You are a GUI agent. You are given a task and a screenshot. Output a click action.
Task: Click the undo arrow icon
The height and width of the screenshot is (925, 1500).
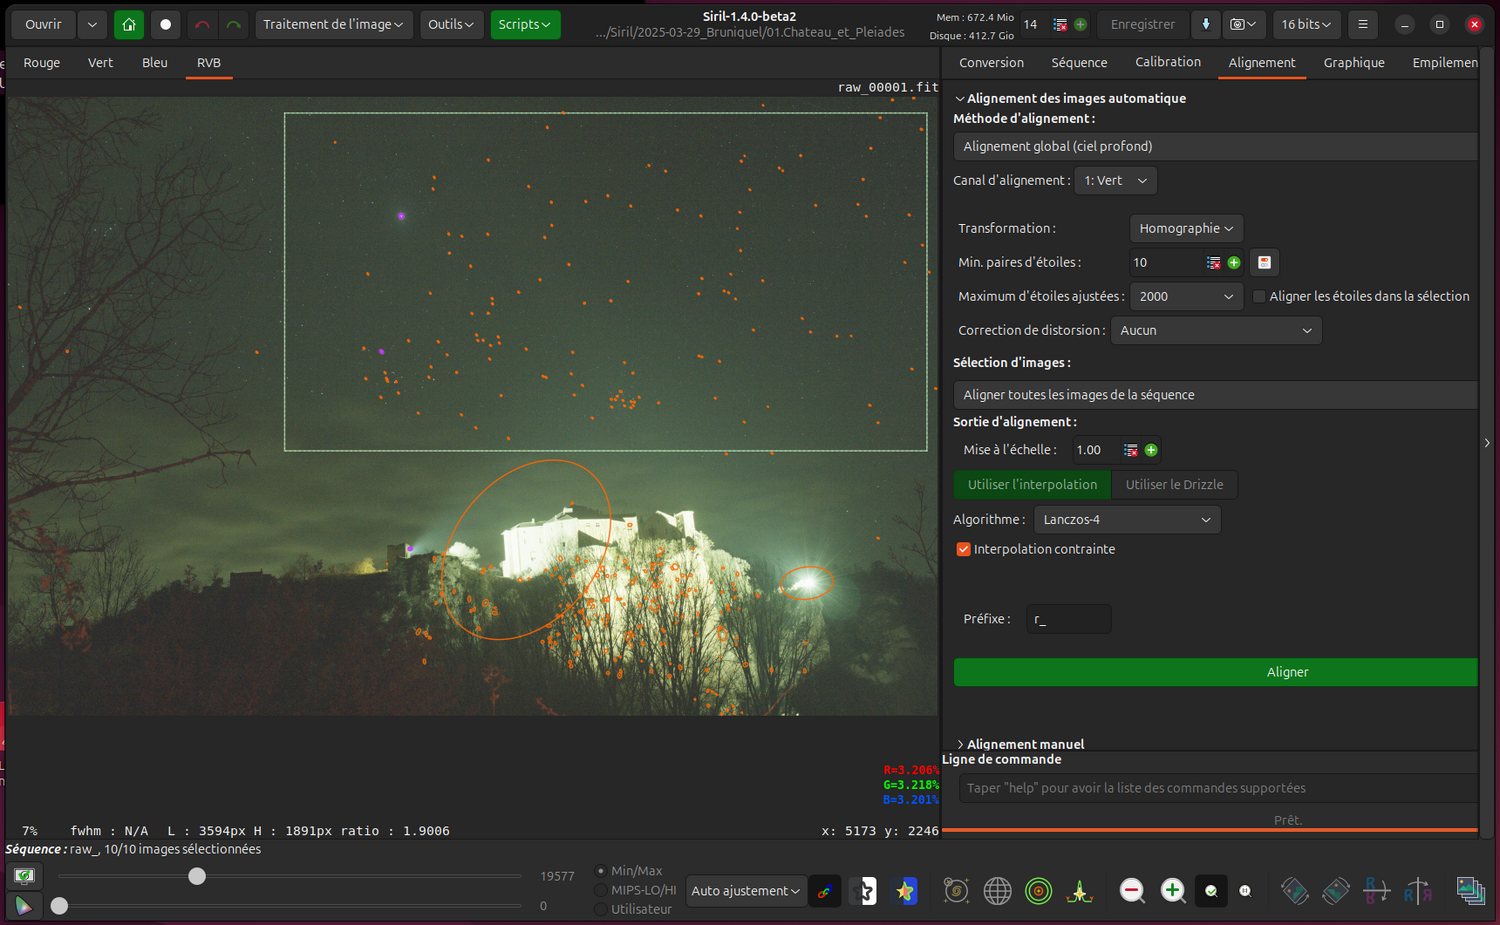click(202, 24)
